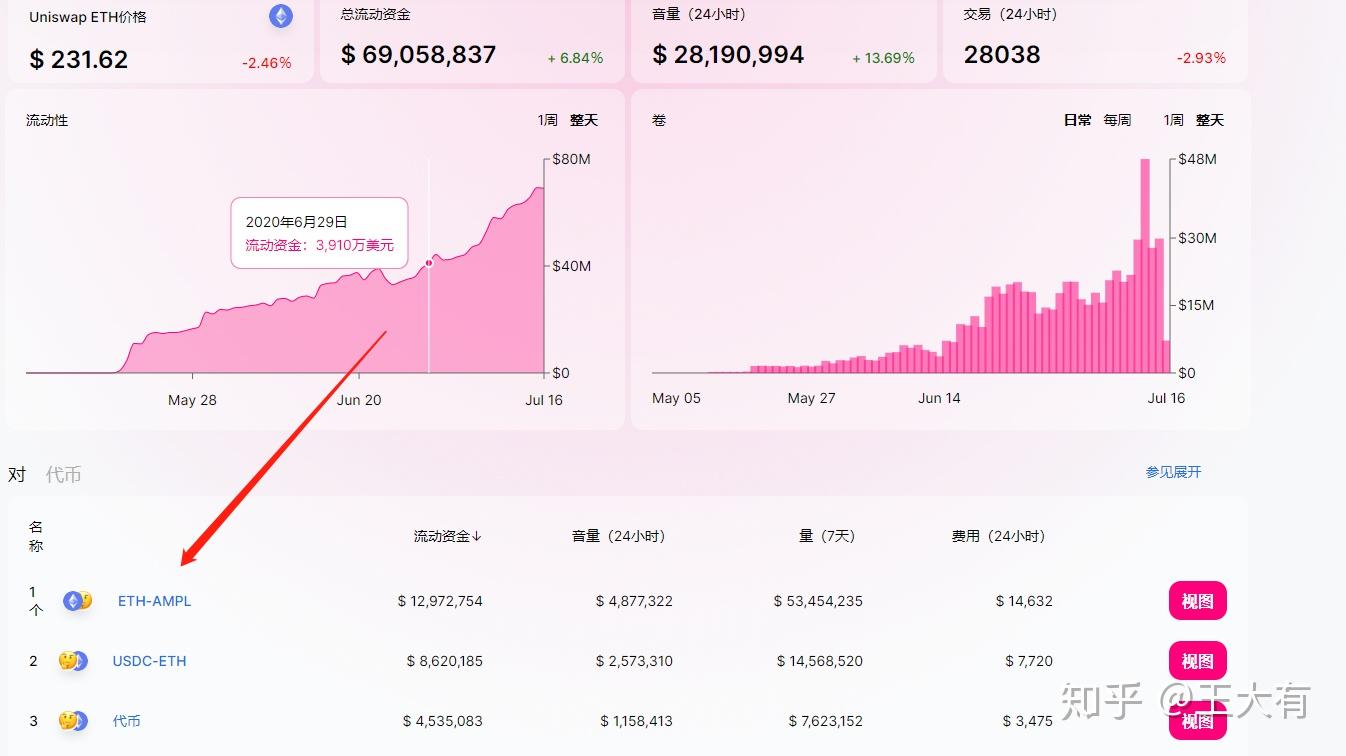Click the 视图 button on row 3
Screen dimensions: 1346x756
pos(1197,721)
